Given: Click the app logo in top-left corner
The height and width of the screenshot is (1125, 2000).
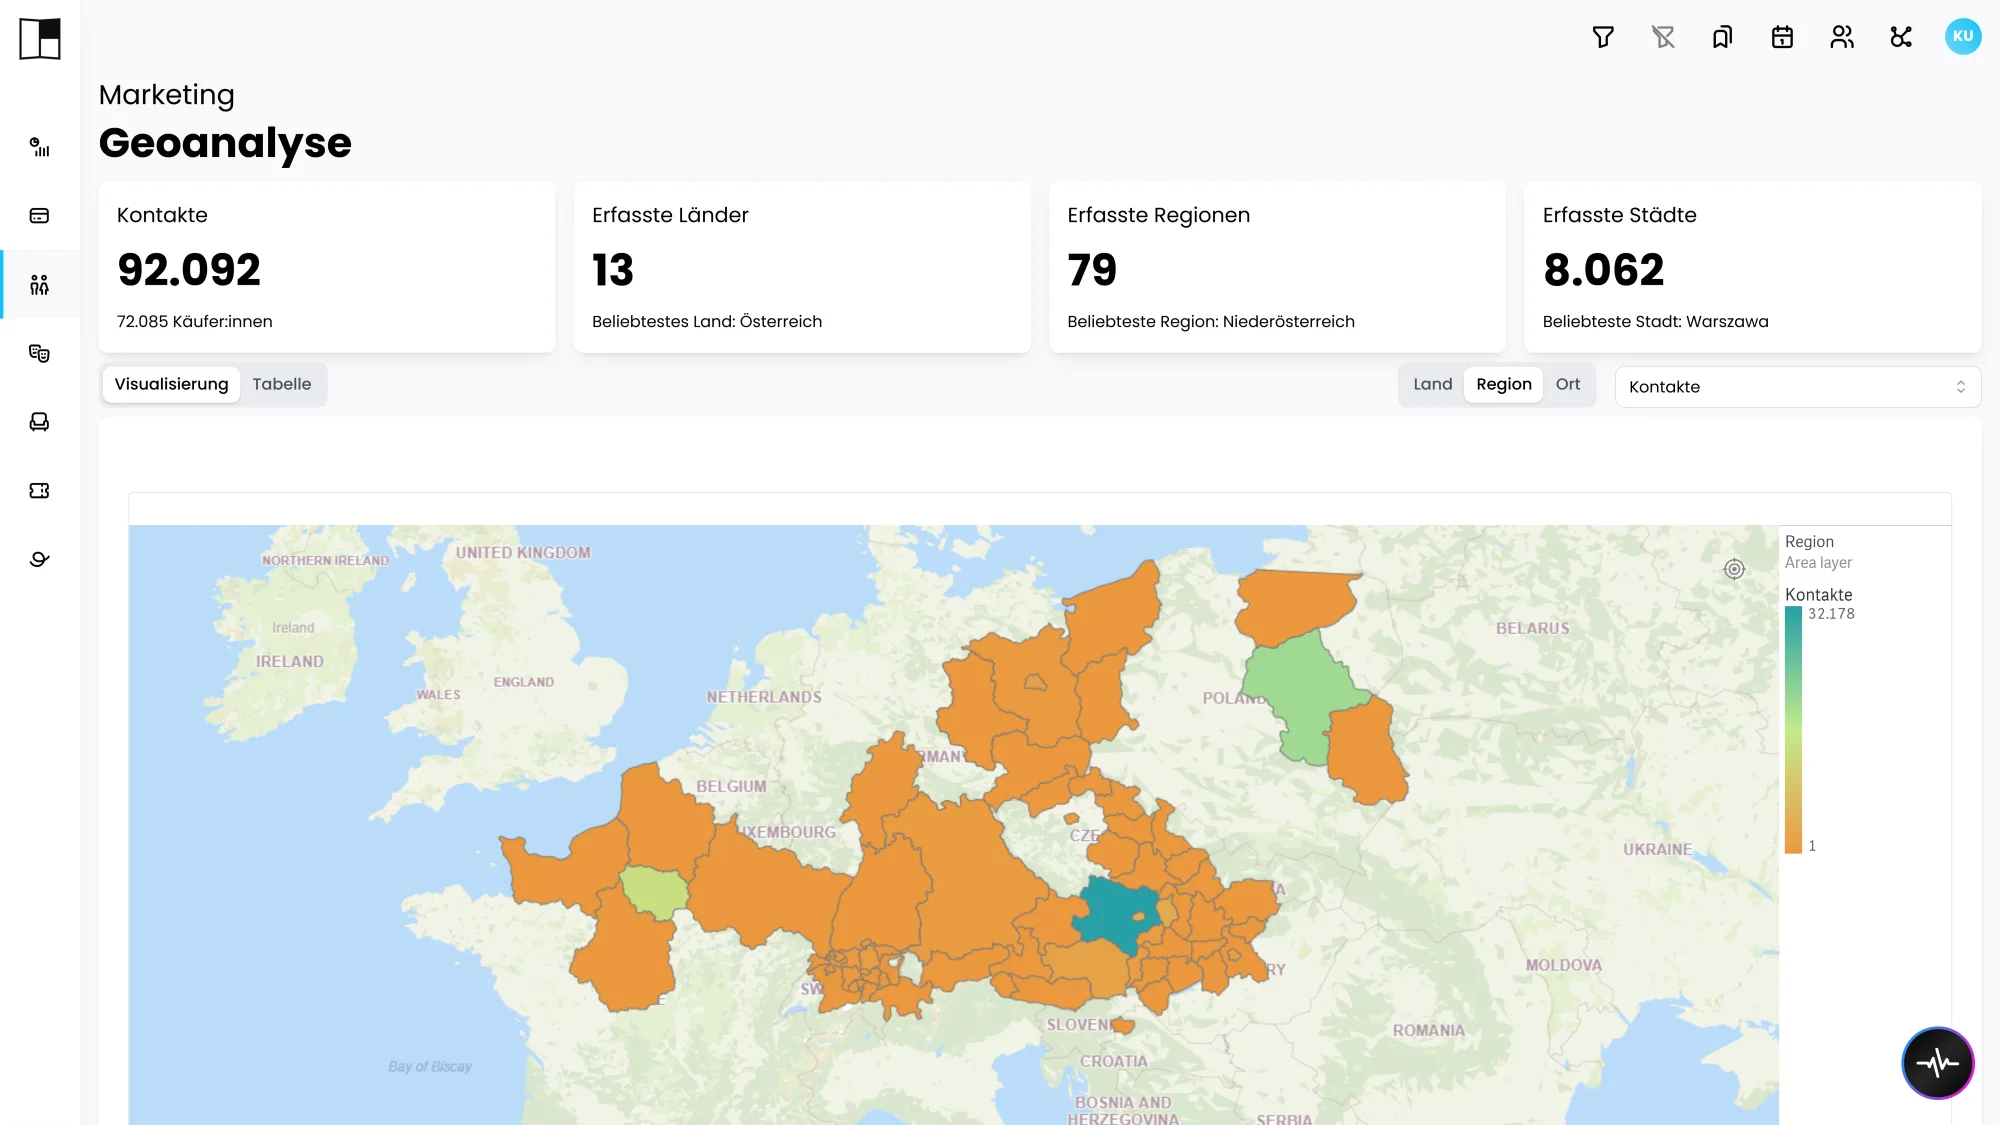Looking at the screenshot, I should (40, 39).
